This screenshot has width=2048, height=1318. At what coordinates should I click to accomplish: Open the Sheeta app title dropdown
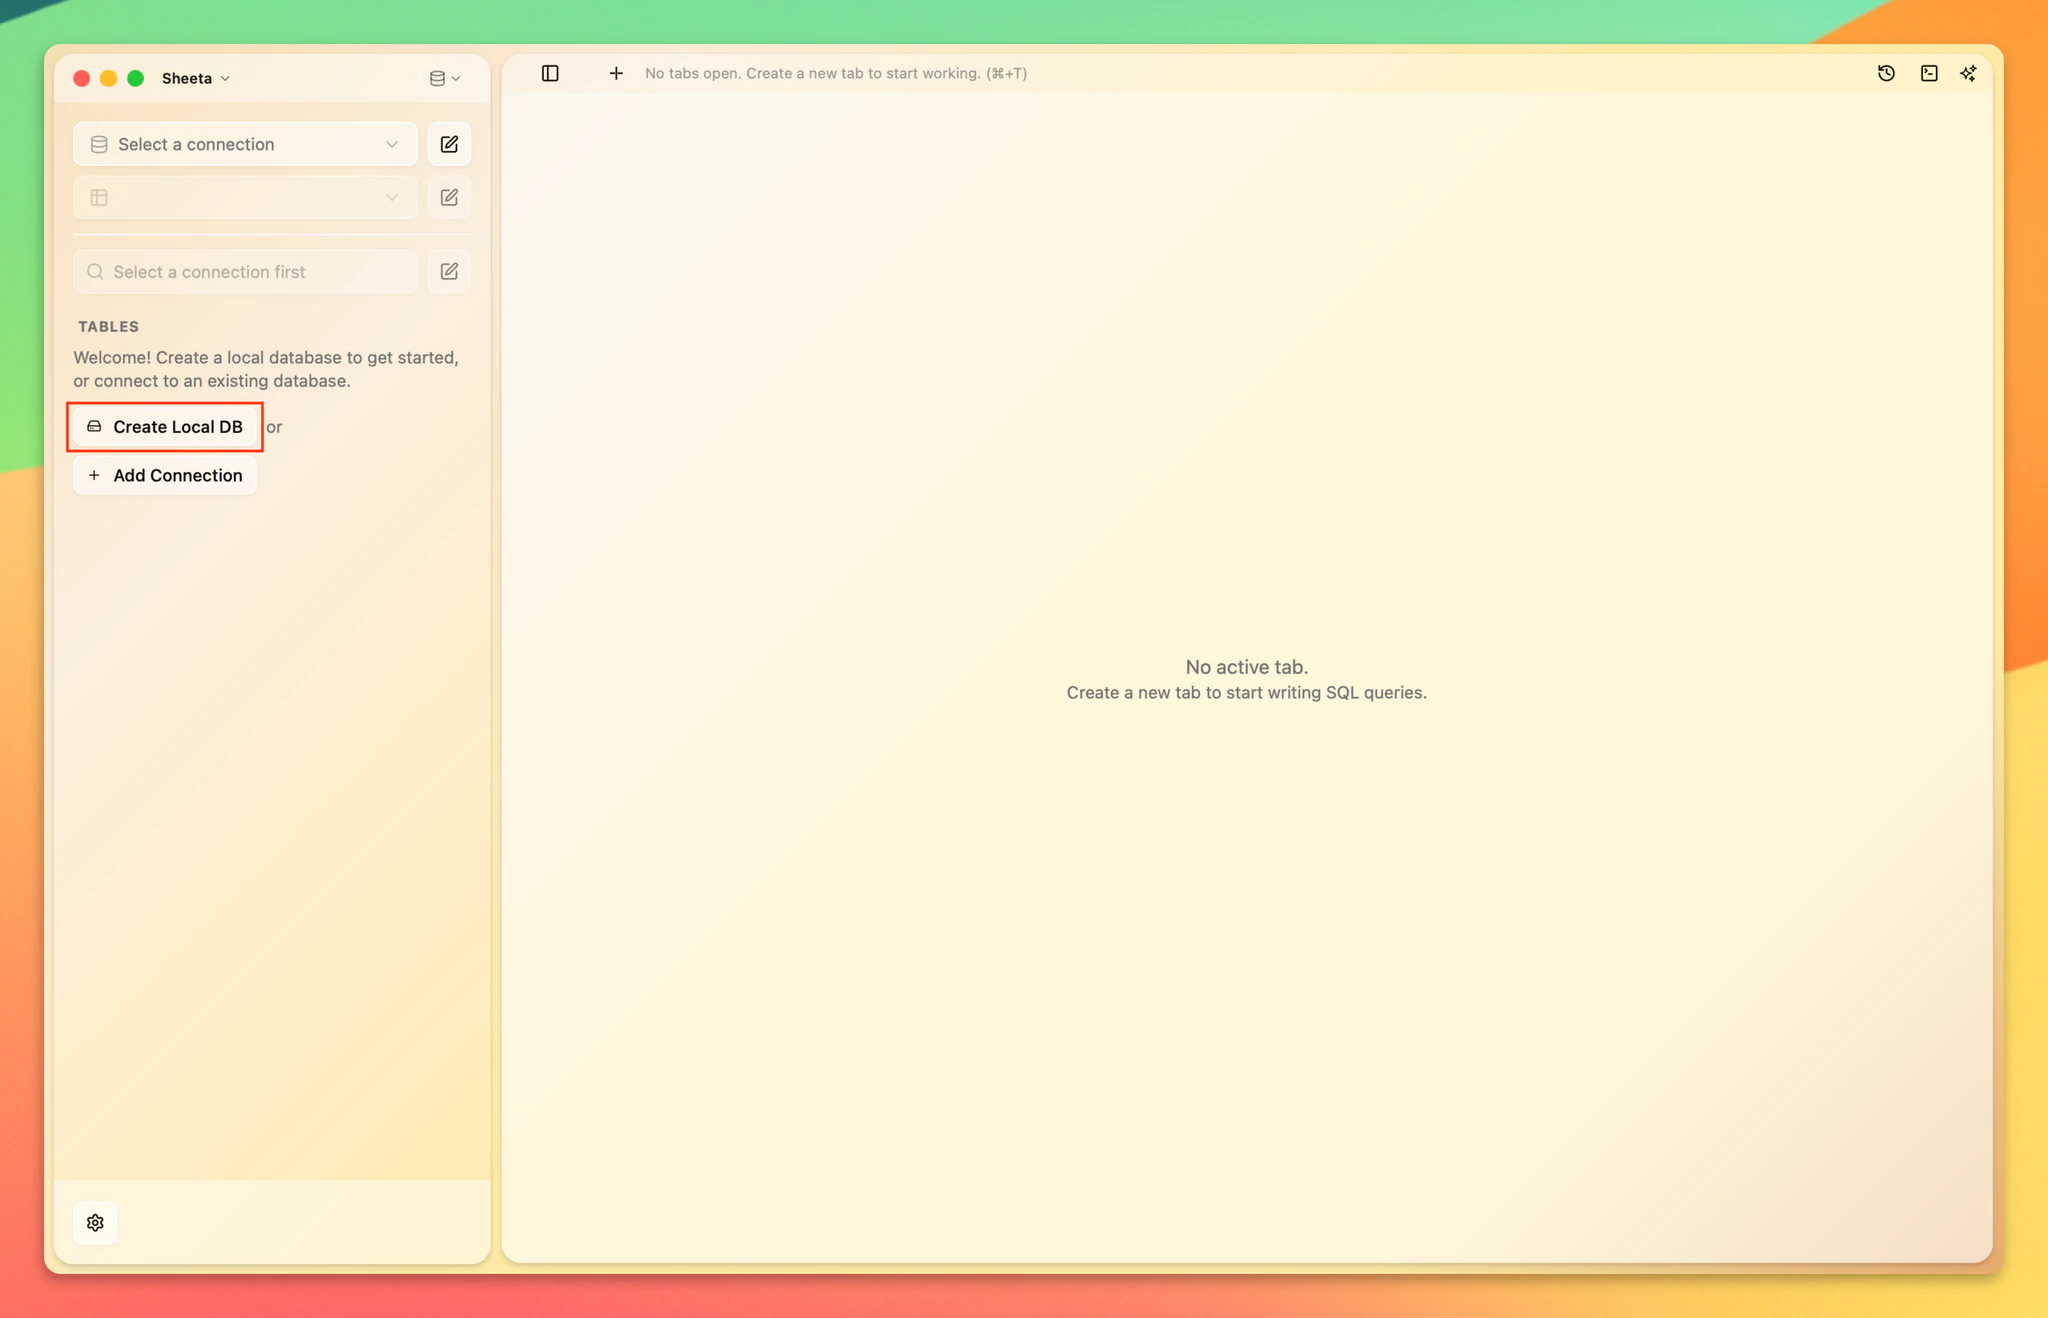coord(196,78)
